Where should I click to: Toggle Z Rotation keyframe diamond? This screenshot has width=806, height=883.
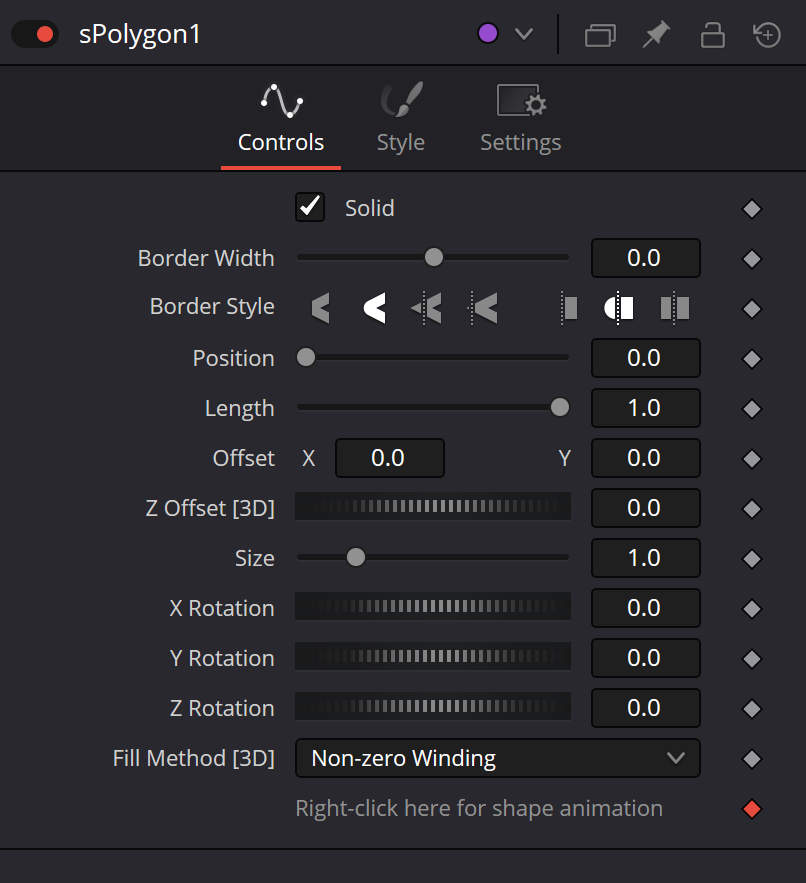(752, 709)
